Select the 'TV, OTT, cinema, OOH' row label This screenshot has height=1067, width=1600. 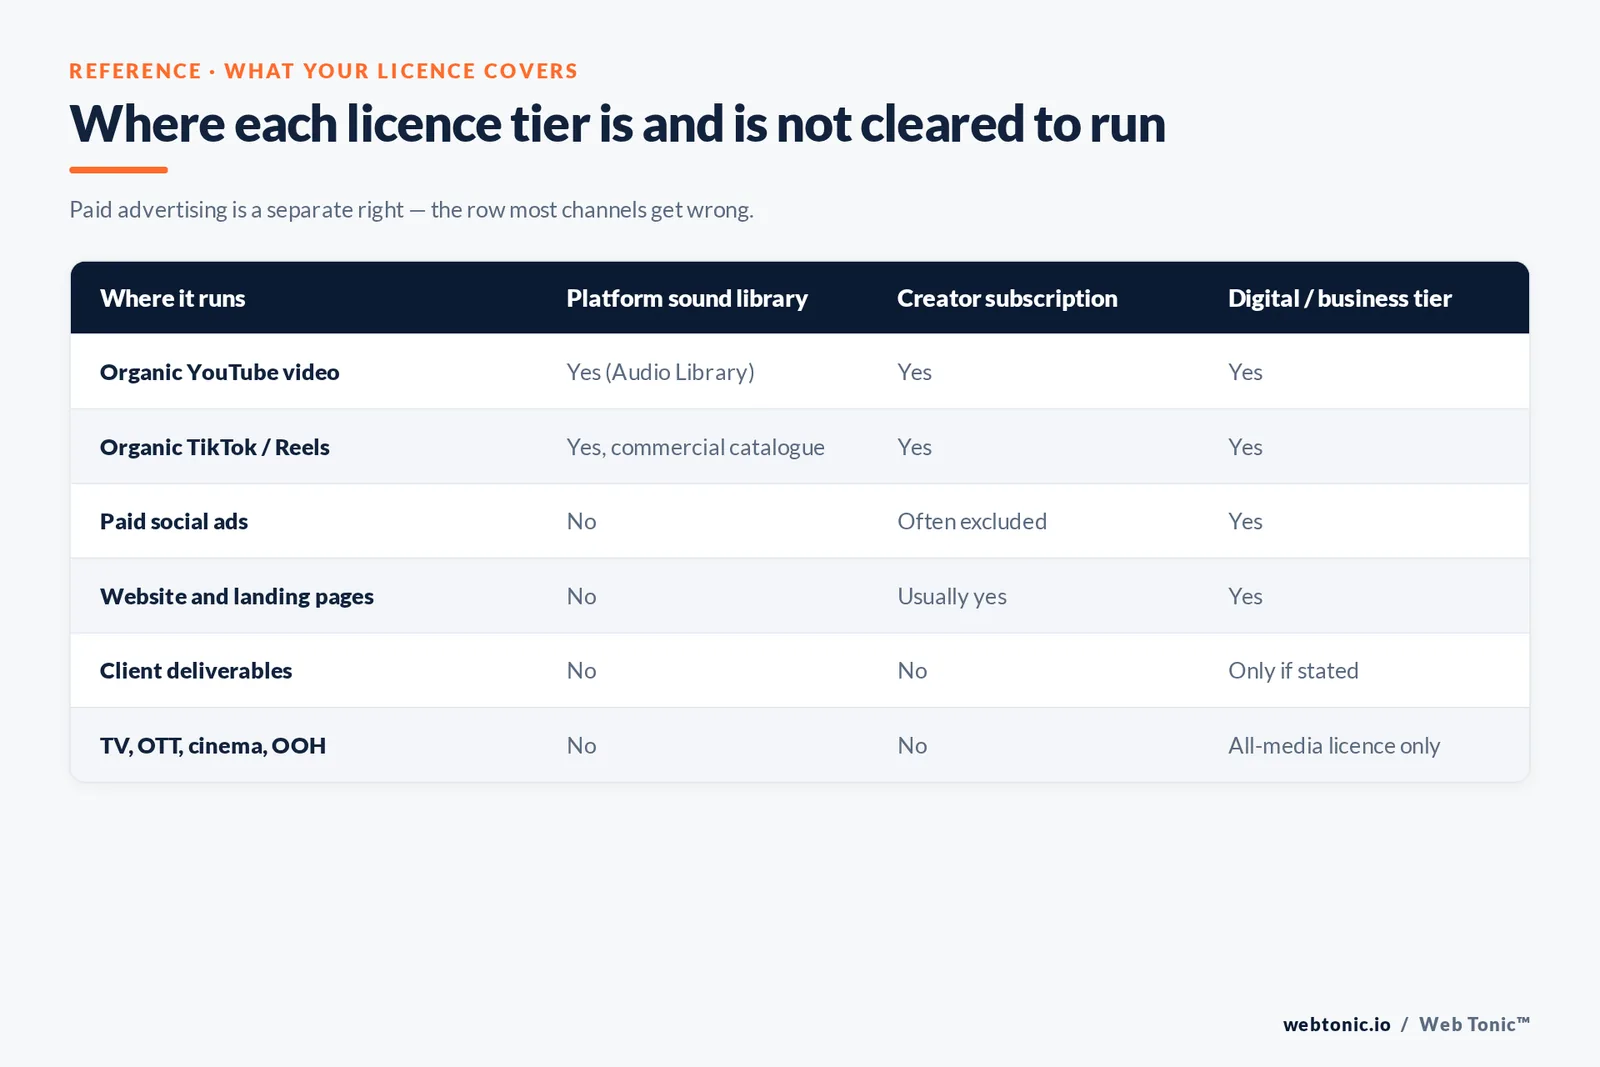(212, 745)
